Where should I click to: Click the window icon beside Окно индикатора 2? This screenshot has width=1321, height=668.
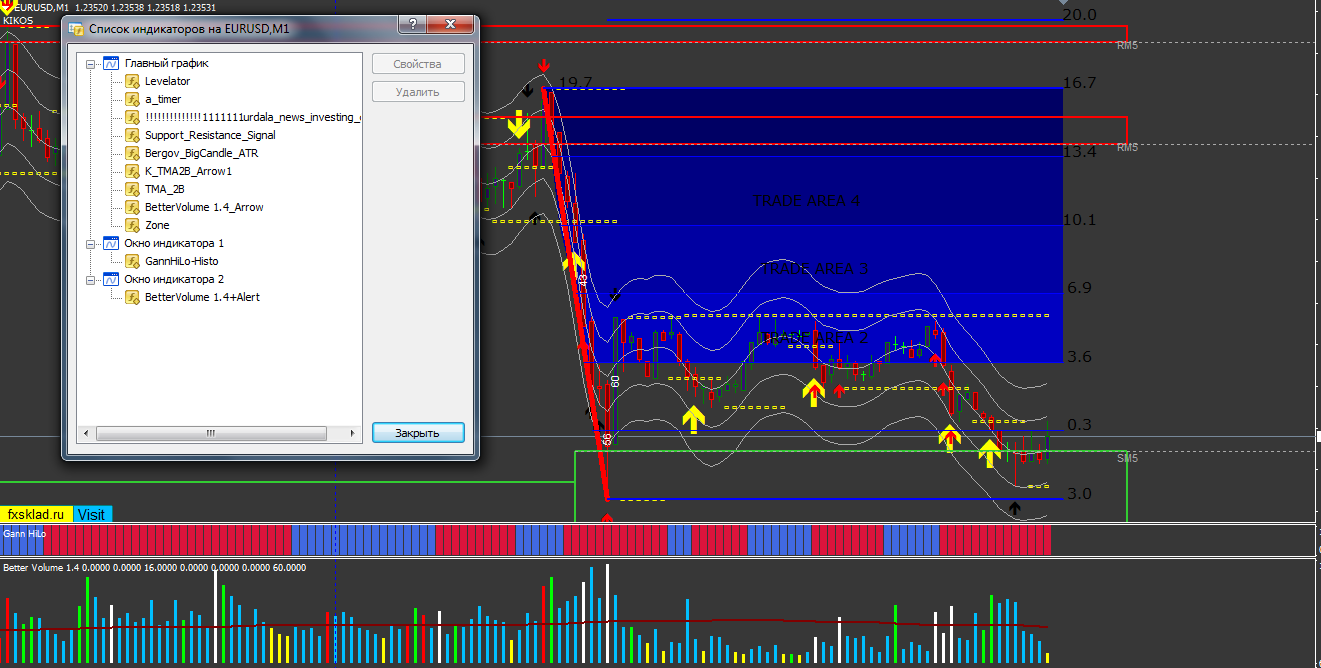111,279
